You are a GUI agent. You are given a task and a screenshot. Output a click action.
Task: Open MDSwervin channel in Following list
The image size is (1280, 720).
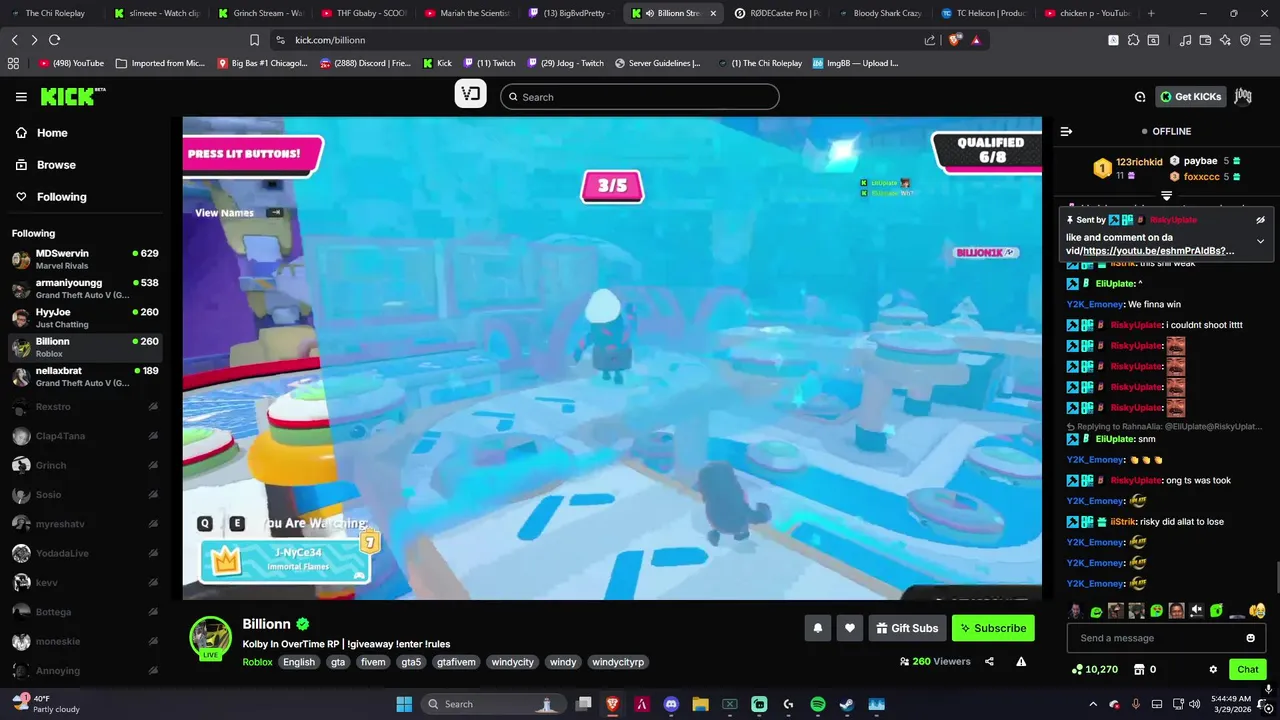[85, 259]
